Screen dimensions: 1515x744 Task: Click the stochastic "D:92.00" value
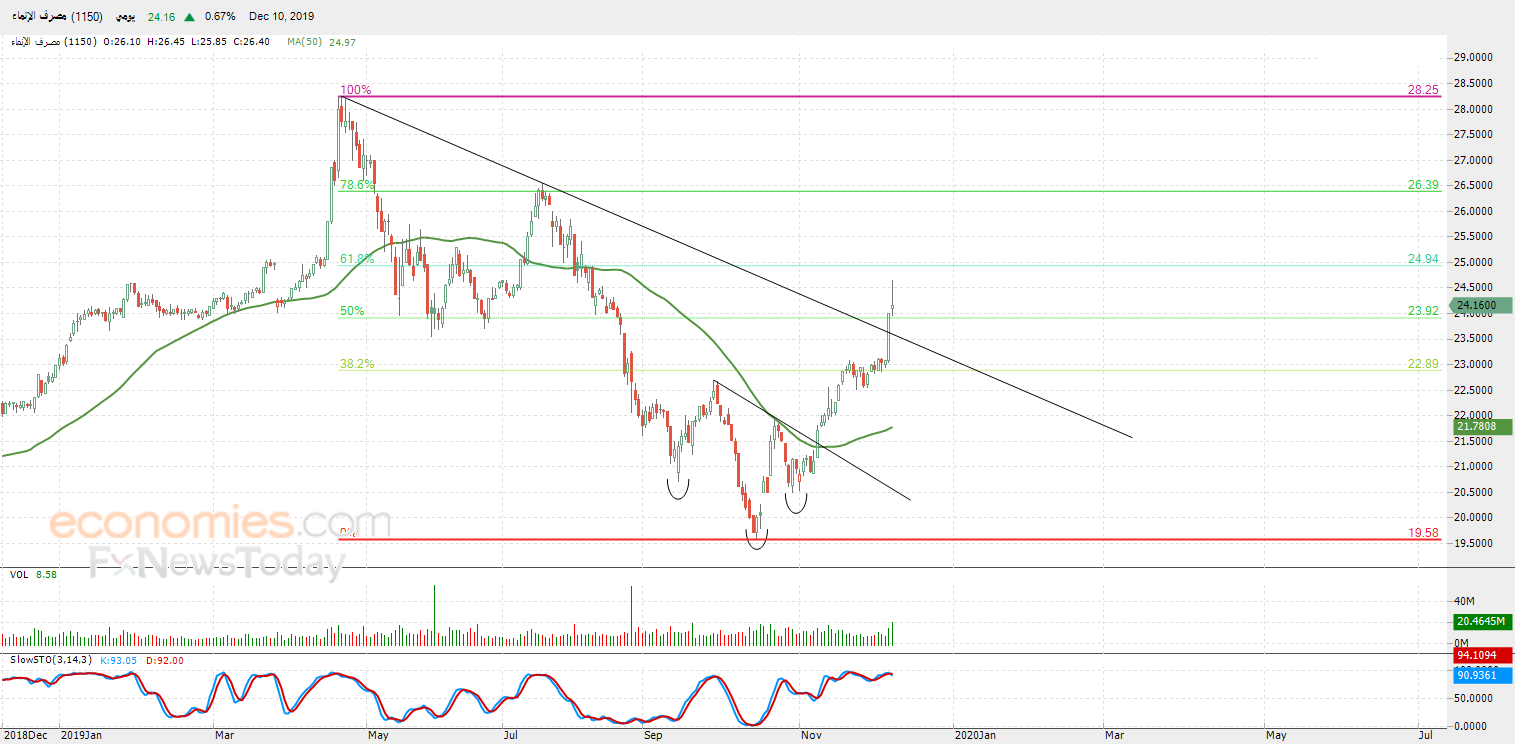click(163, 660)
